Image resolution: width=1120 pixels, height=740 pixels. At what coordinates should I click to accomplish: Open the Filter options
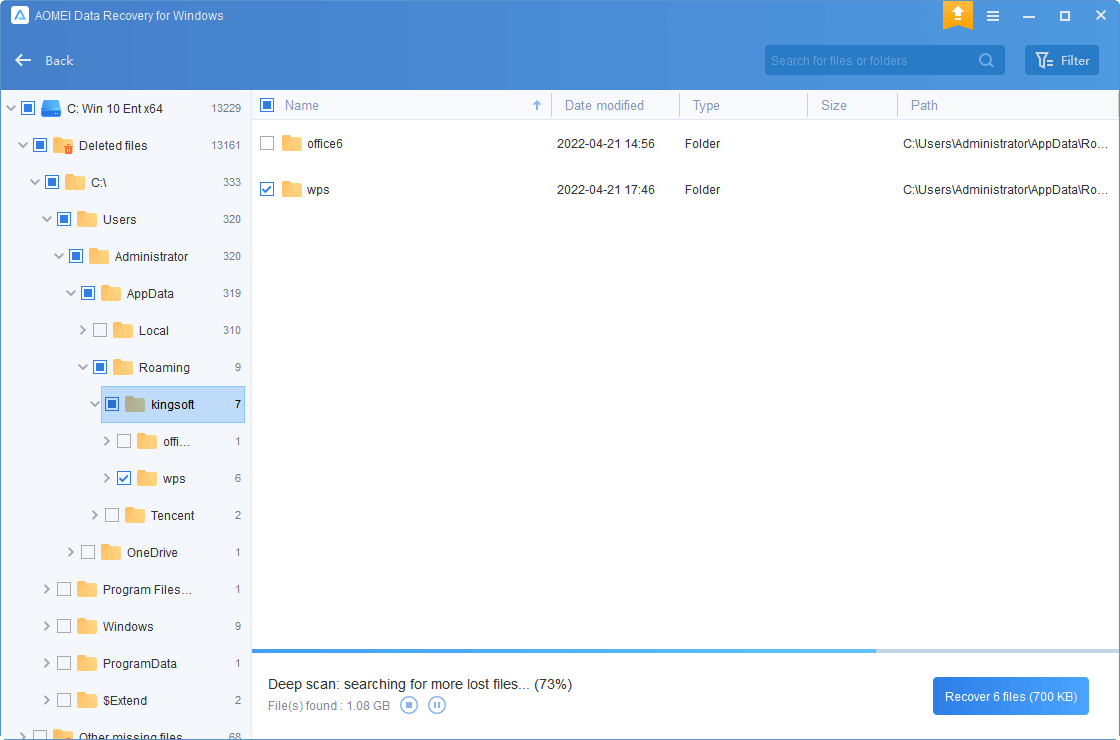click(1062, 61)
